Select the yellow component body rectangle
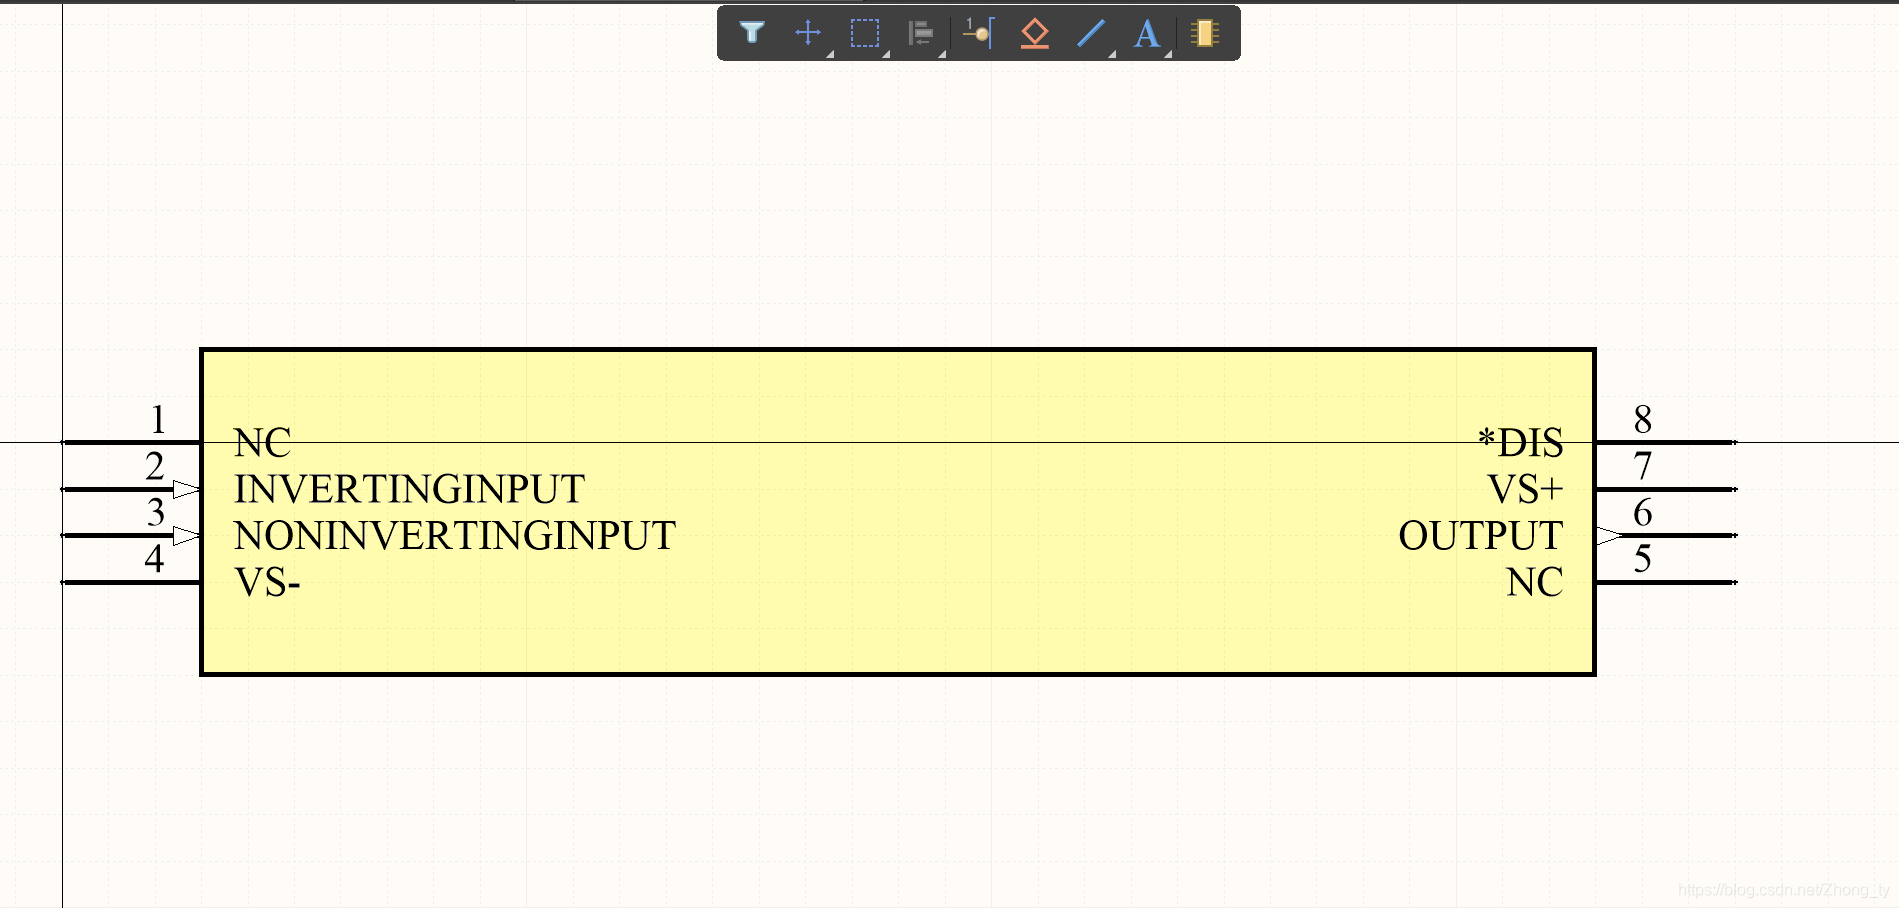 [x=898, y=512]
